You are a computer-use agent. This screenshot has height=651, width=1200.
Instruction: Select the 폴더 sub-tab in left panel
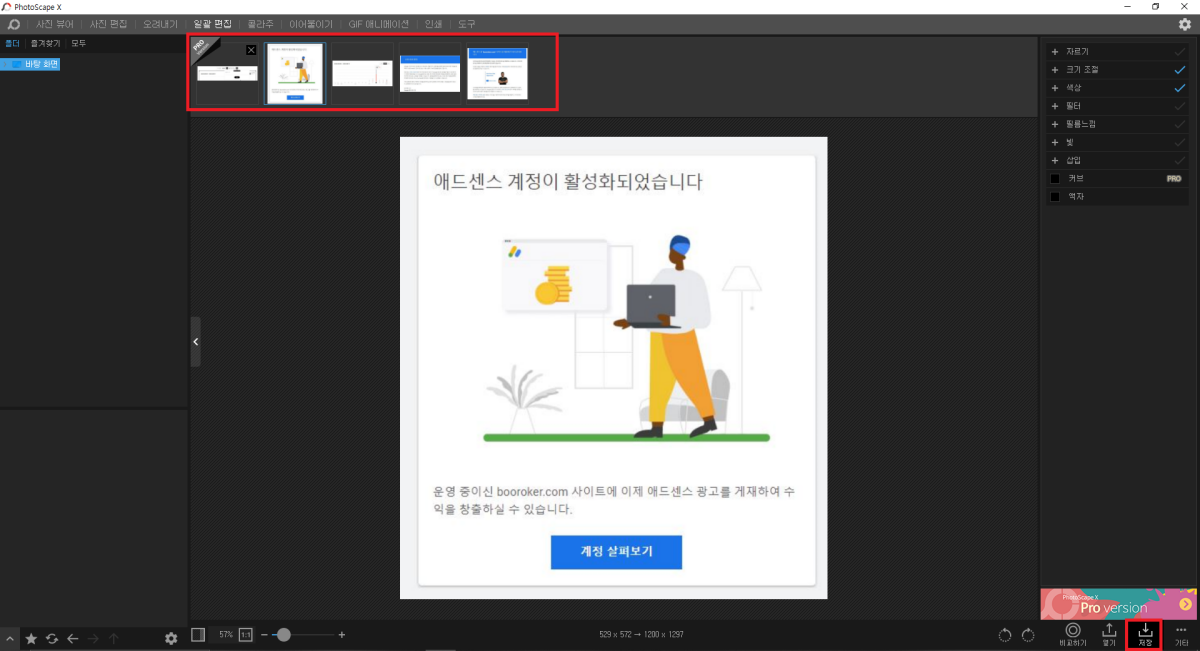click(12, 44)
